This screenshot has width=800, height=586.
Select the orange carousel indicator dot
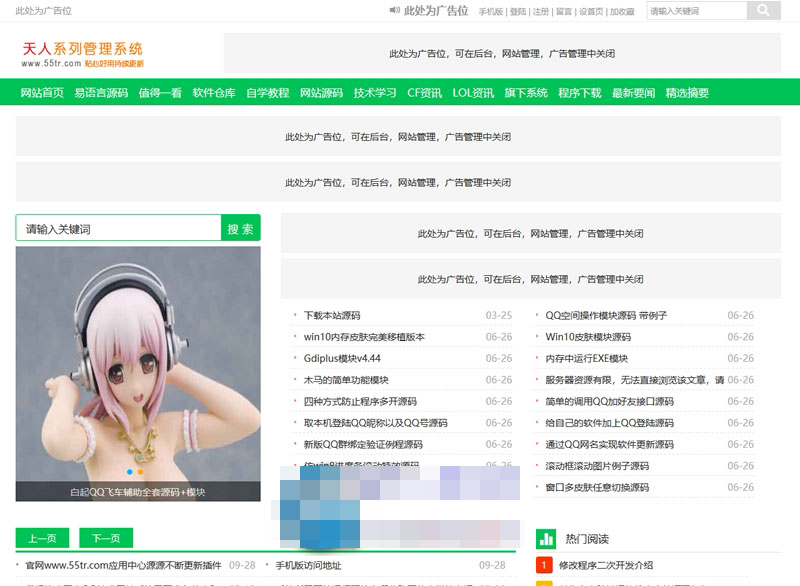pyautogui.click(x=141, y=471)
